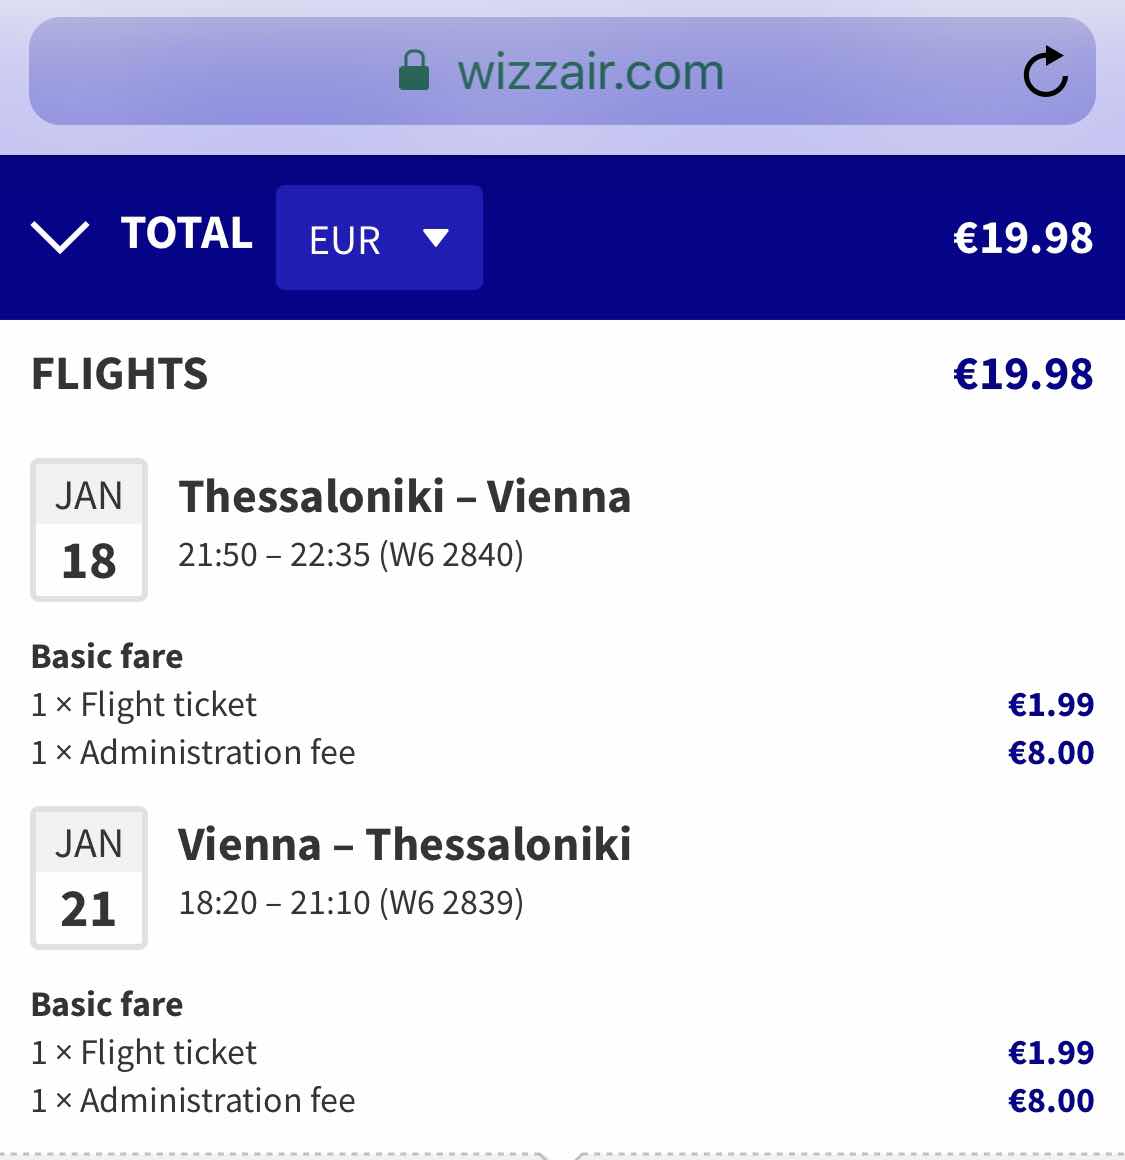Click first Administration fee €8.00 price

pos(1050,753)
